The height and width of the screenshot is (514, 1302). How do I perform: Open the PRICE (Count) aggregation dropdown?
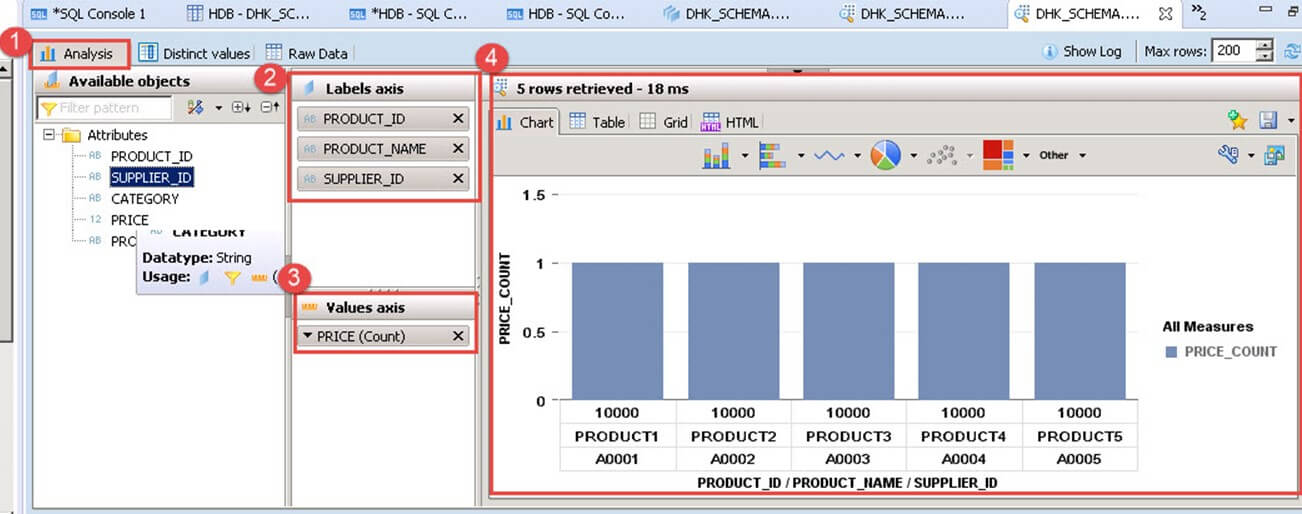coord(307,337)
